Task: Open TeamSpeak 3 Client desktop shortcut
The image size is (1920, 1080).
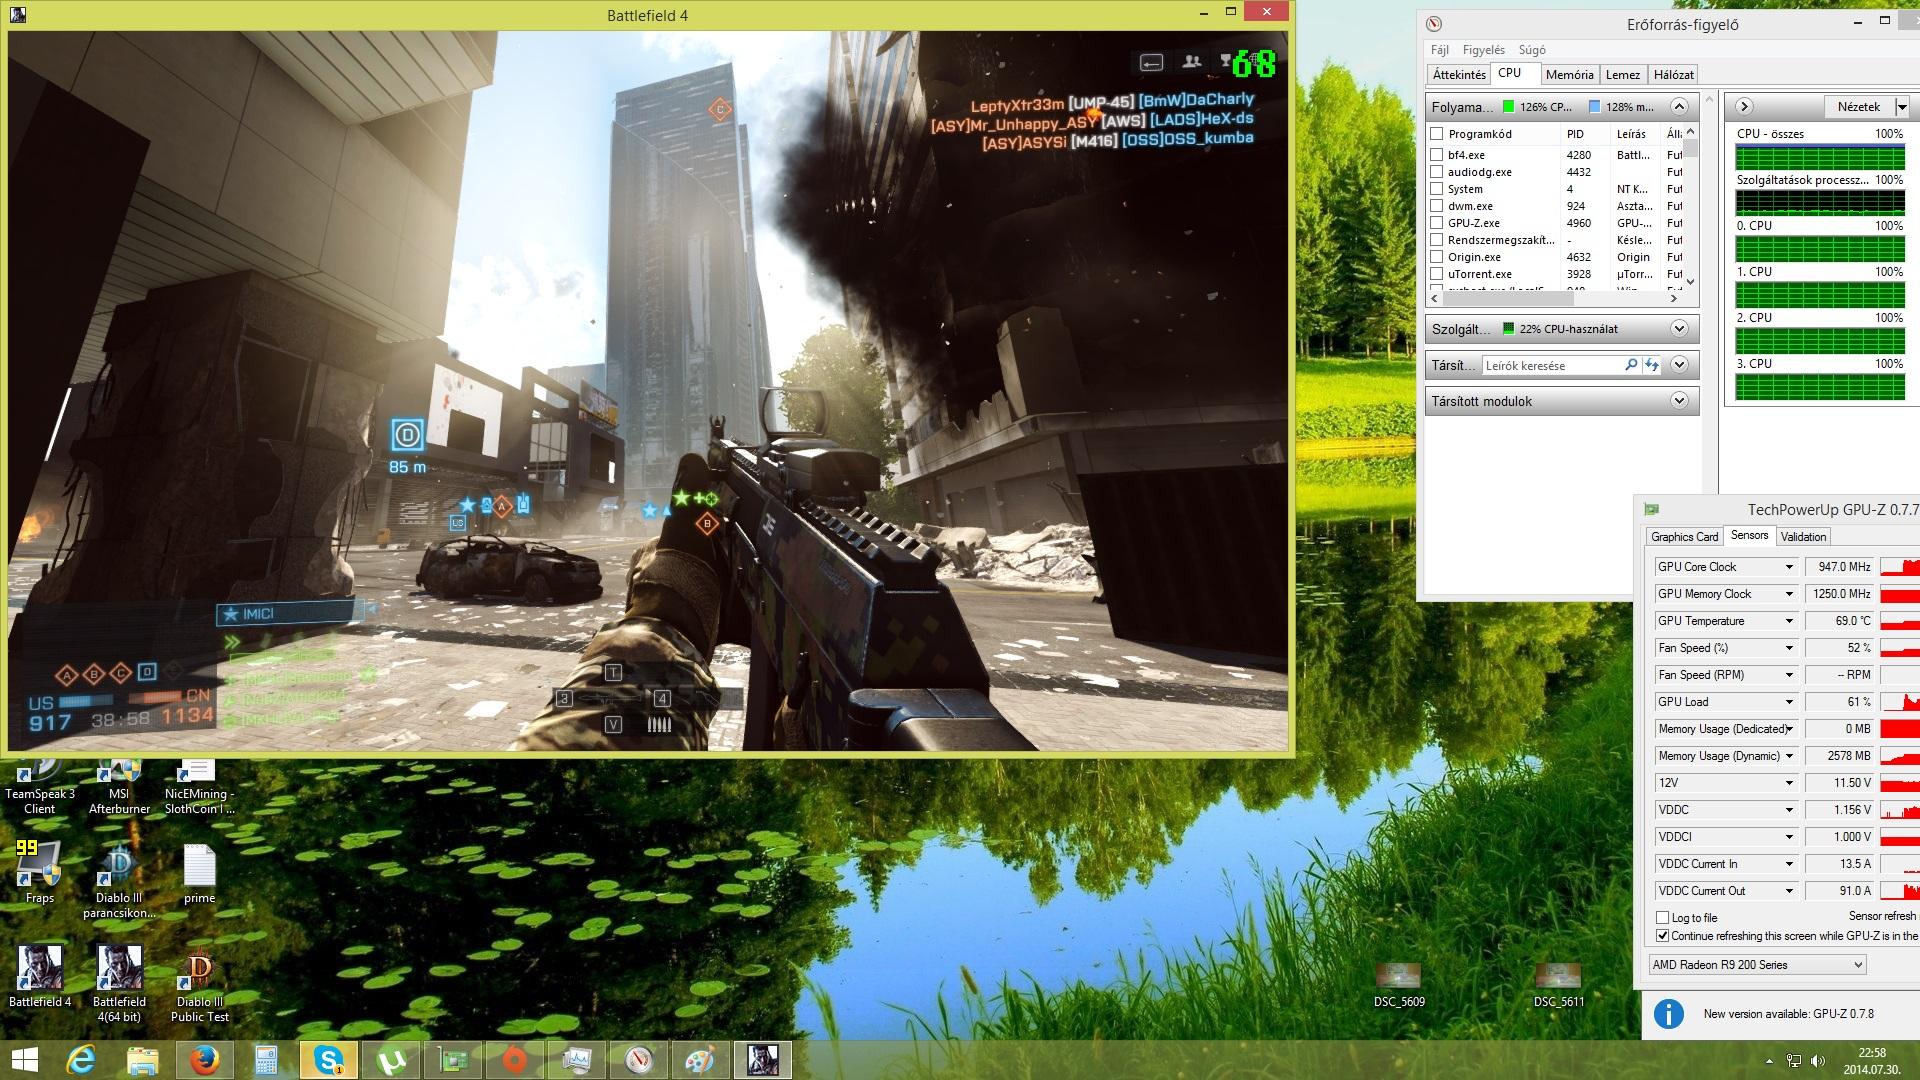Action: click(x=40, y=787)
